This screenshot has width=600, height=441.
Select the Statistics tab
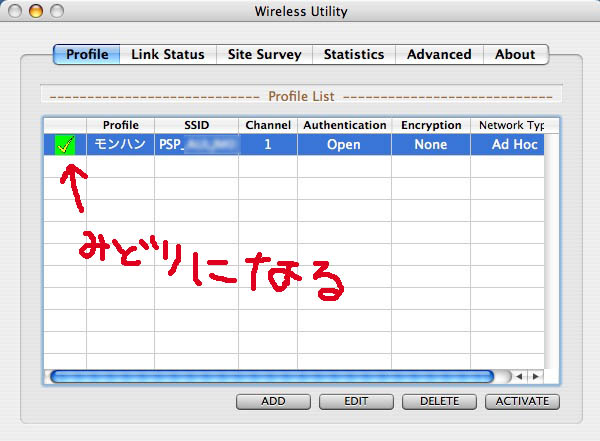[353, 55]
